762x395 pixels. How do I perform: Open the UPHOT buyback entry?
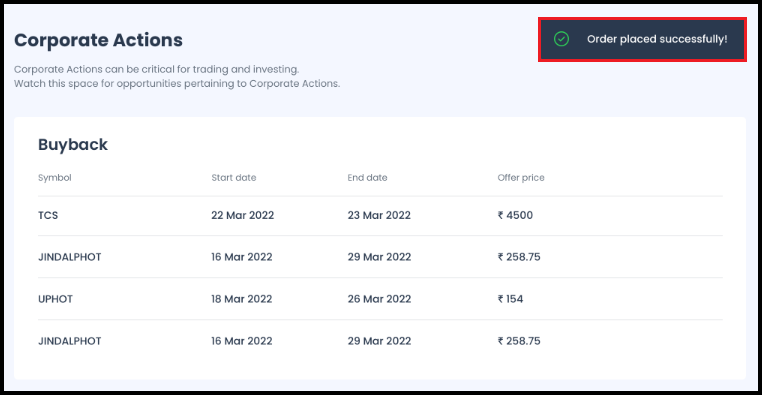[x=380, y=299]
